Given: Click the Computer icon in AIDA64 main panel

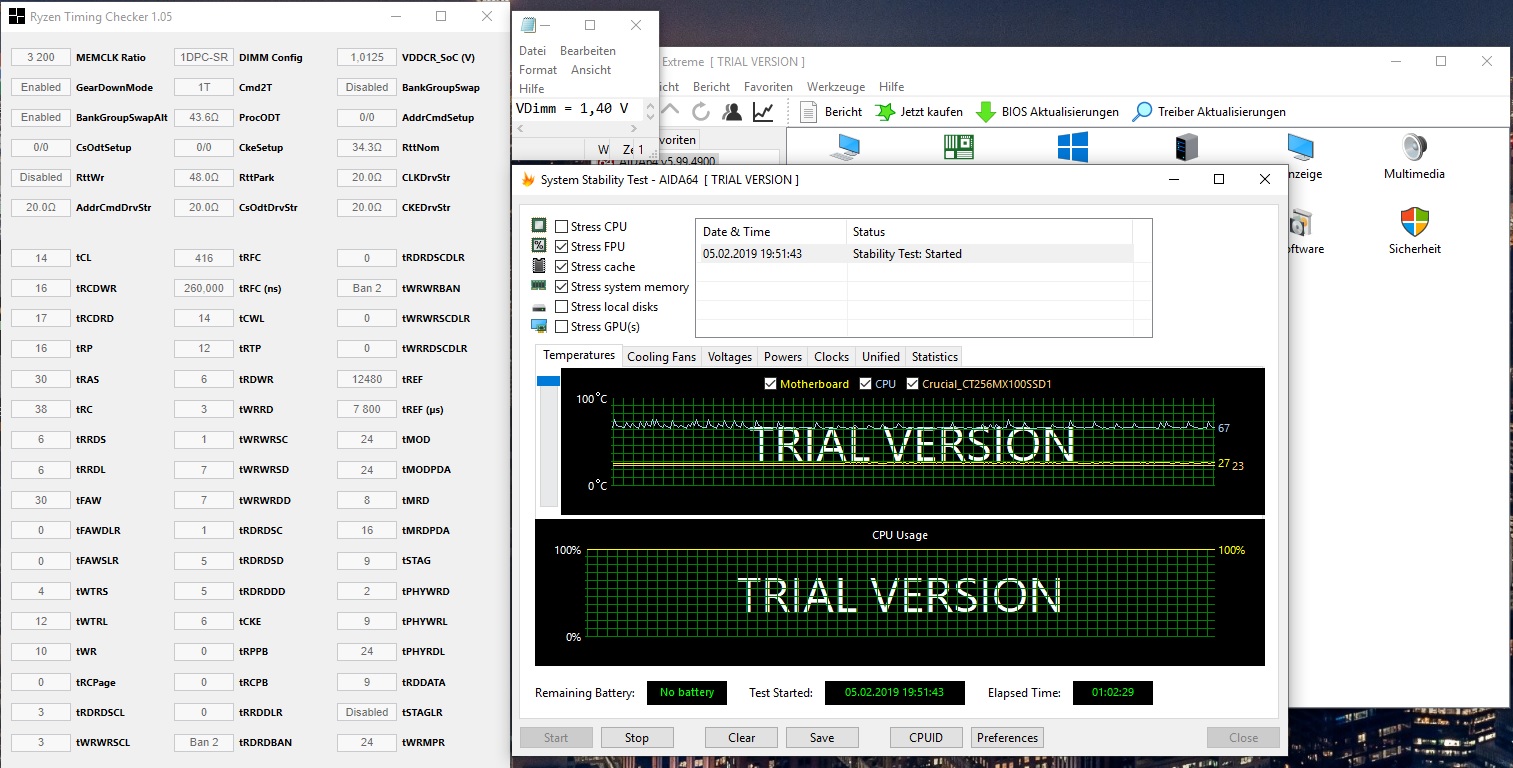Looking at the screenshot, I should pyautogui.click(x=846, y=147).
